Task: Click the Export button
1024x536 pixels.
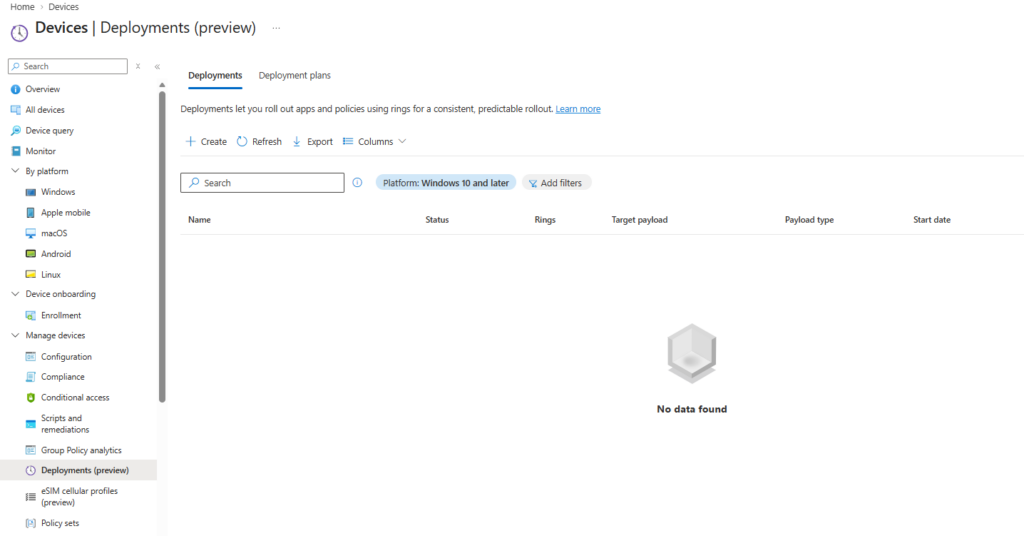Action: coord(313,142)
